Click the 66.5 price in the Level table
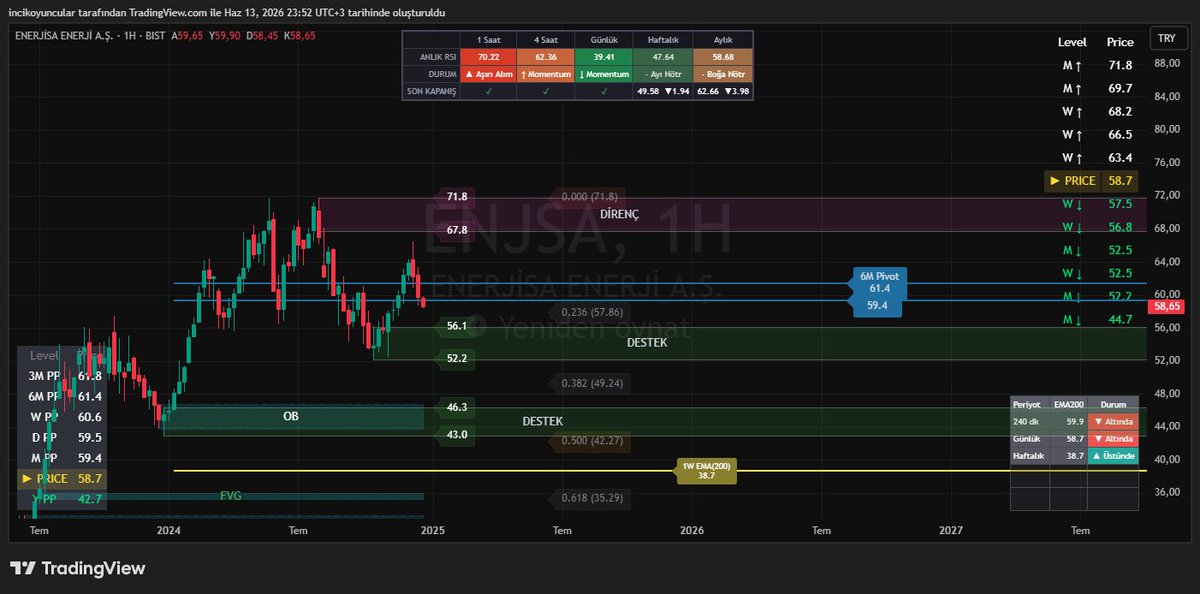Image resolution: width=1200 pixels, height=594 pixels. 1120,134
